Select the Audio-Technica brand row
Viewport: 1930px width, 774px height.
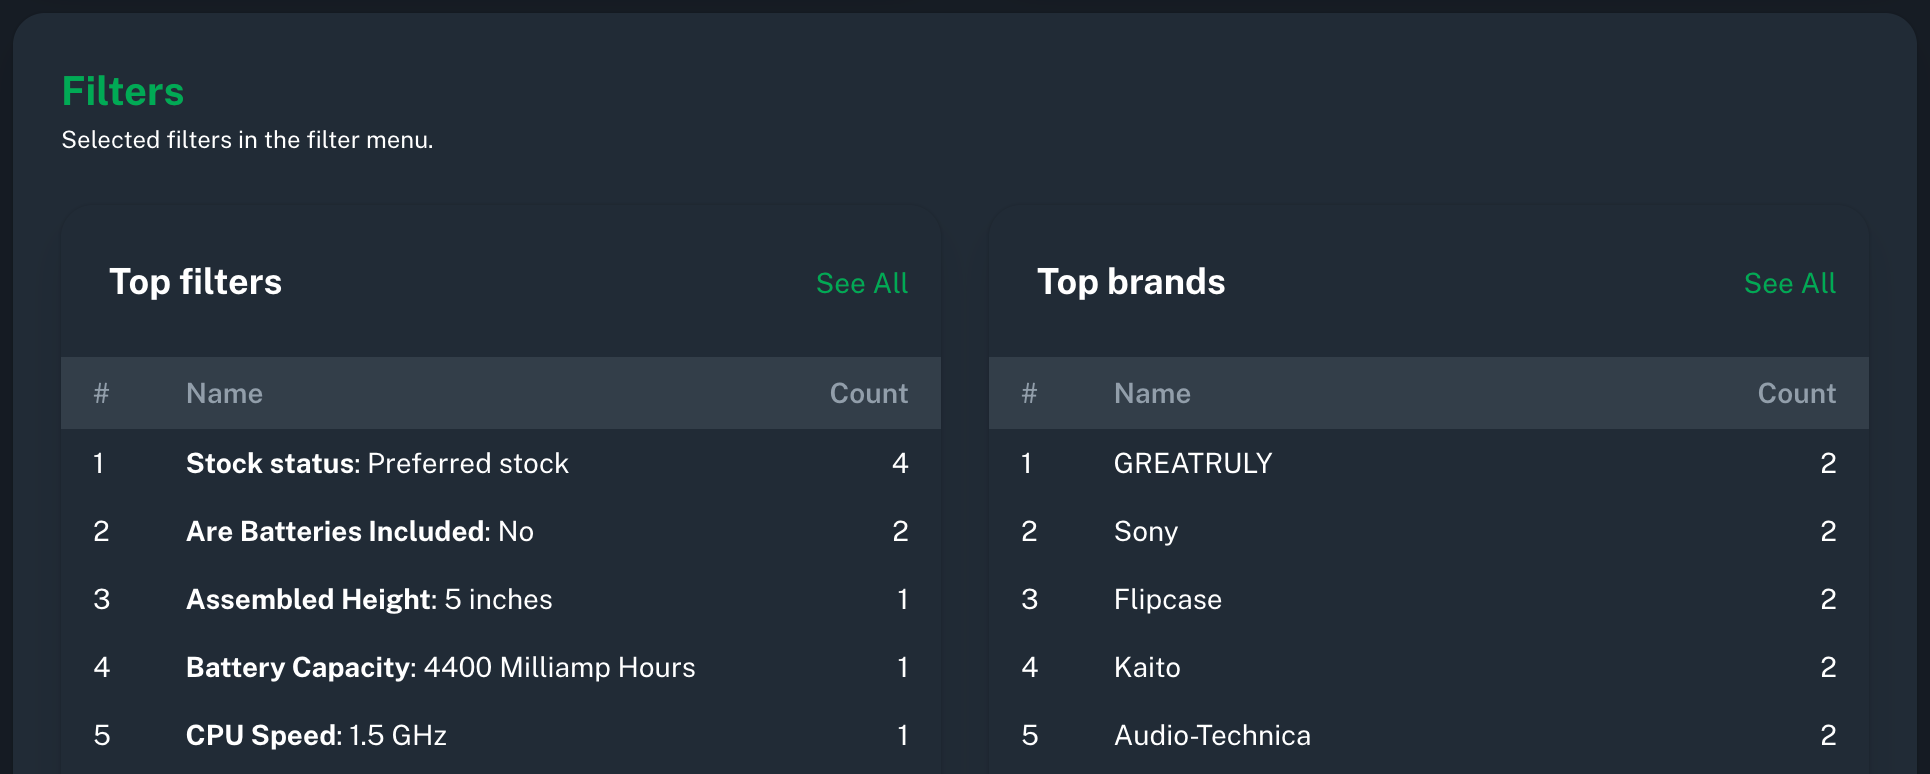tap(1212, 736)
